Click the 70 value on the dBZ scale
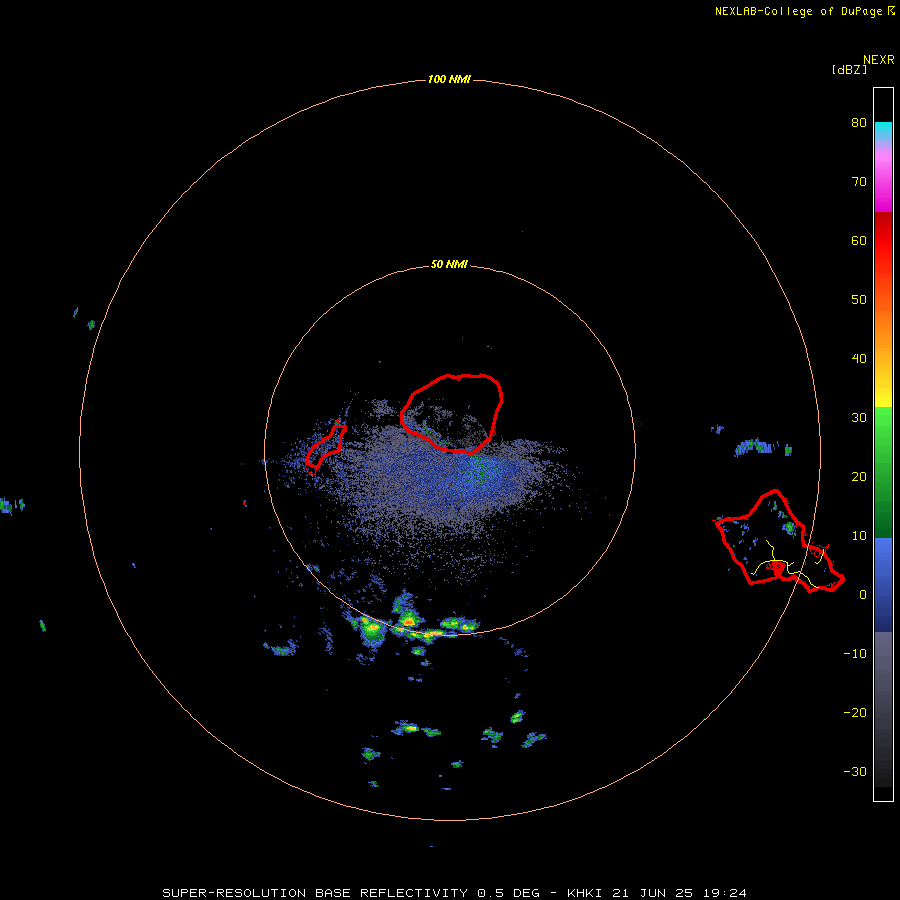 click(859, 181)
